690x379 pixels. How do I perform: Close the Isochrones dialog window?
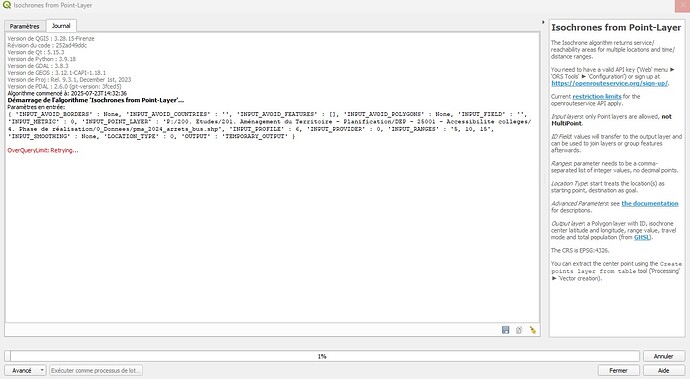click(682, 5)
